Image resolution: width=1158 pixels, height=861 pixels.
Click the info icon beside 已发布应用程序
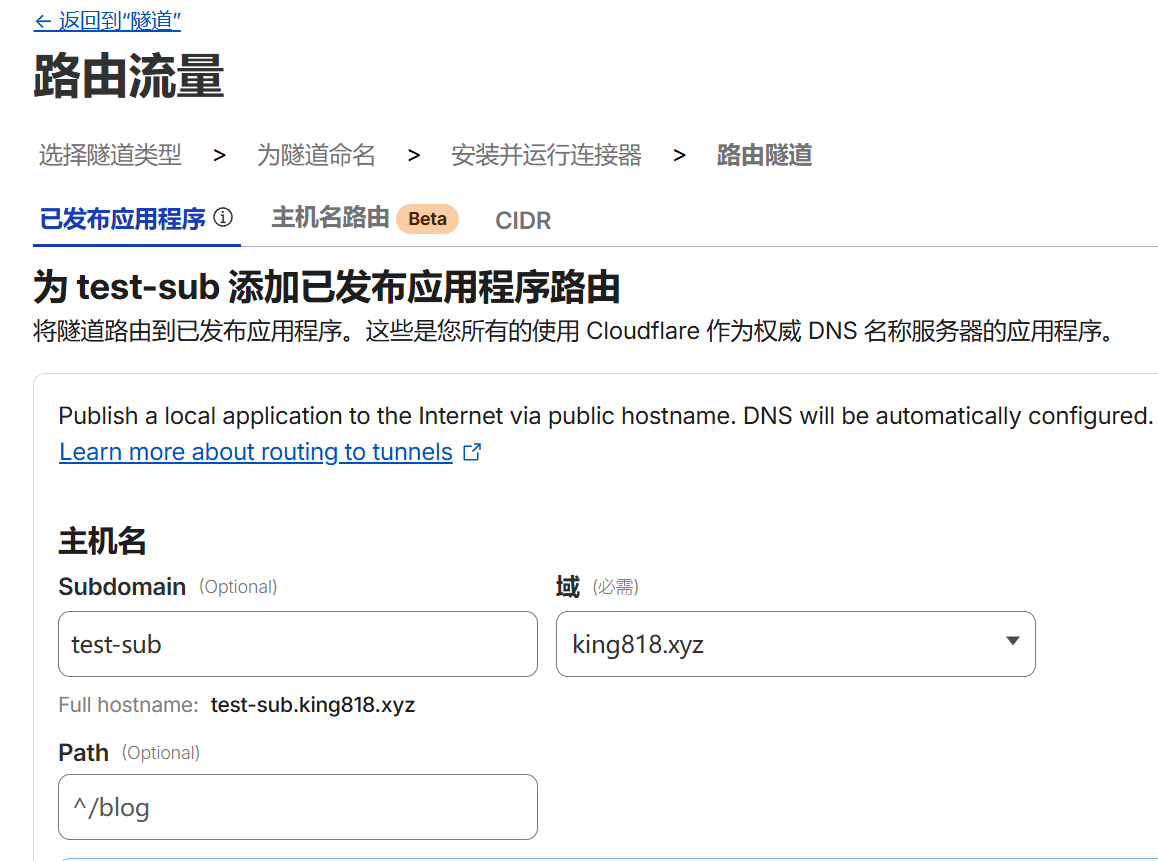click(x=224, y=217)
